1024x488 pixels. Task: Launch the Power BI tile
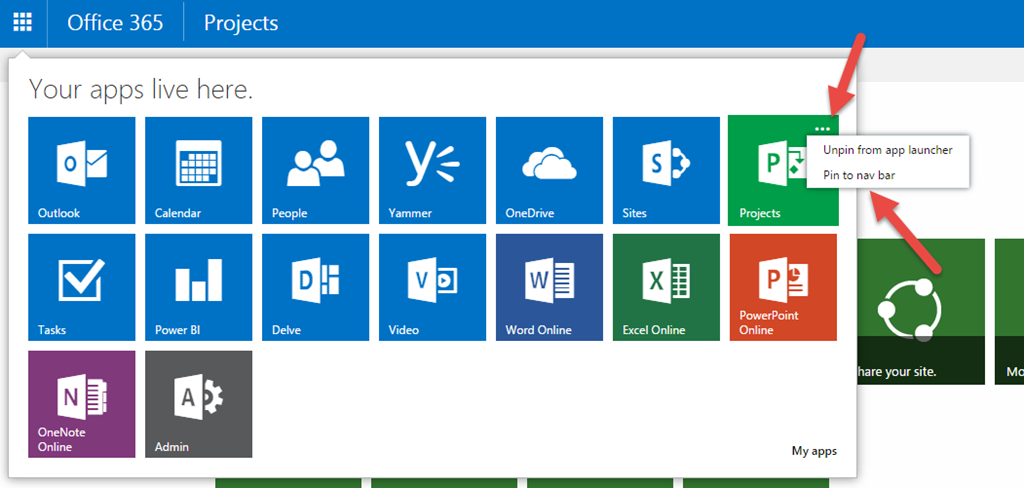199,287
